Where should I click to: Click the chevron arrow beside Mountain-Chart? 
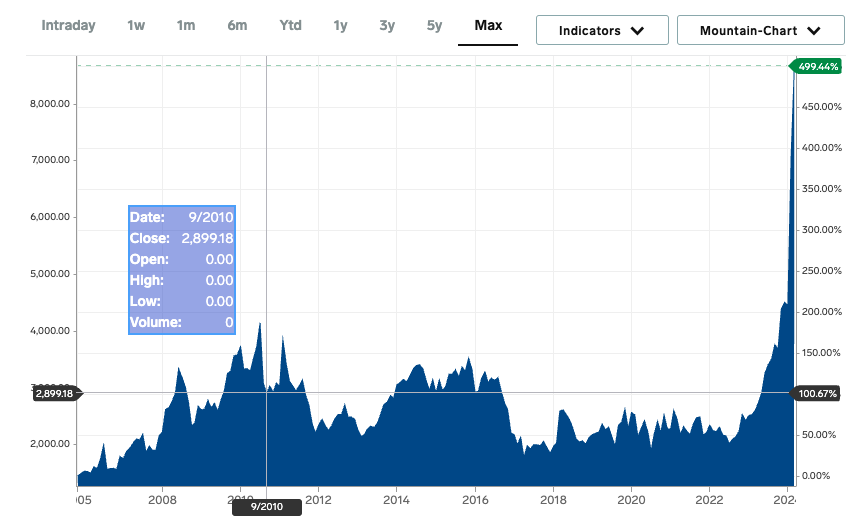click(x=812, y=31)
